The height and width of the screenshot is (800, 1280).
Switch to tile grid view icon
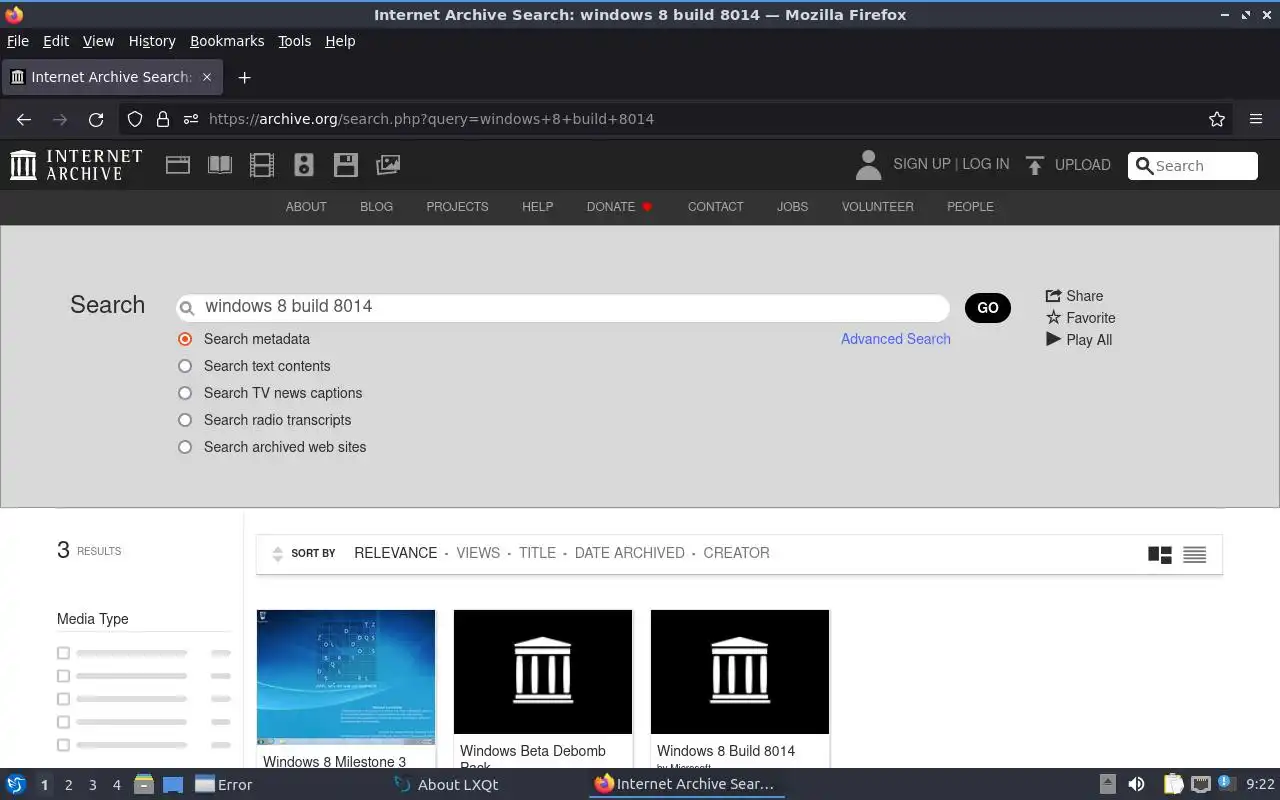pyautogui.click(x=1160, y=554)
